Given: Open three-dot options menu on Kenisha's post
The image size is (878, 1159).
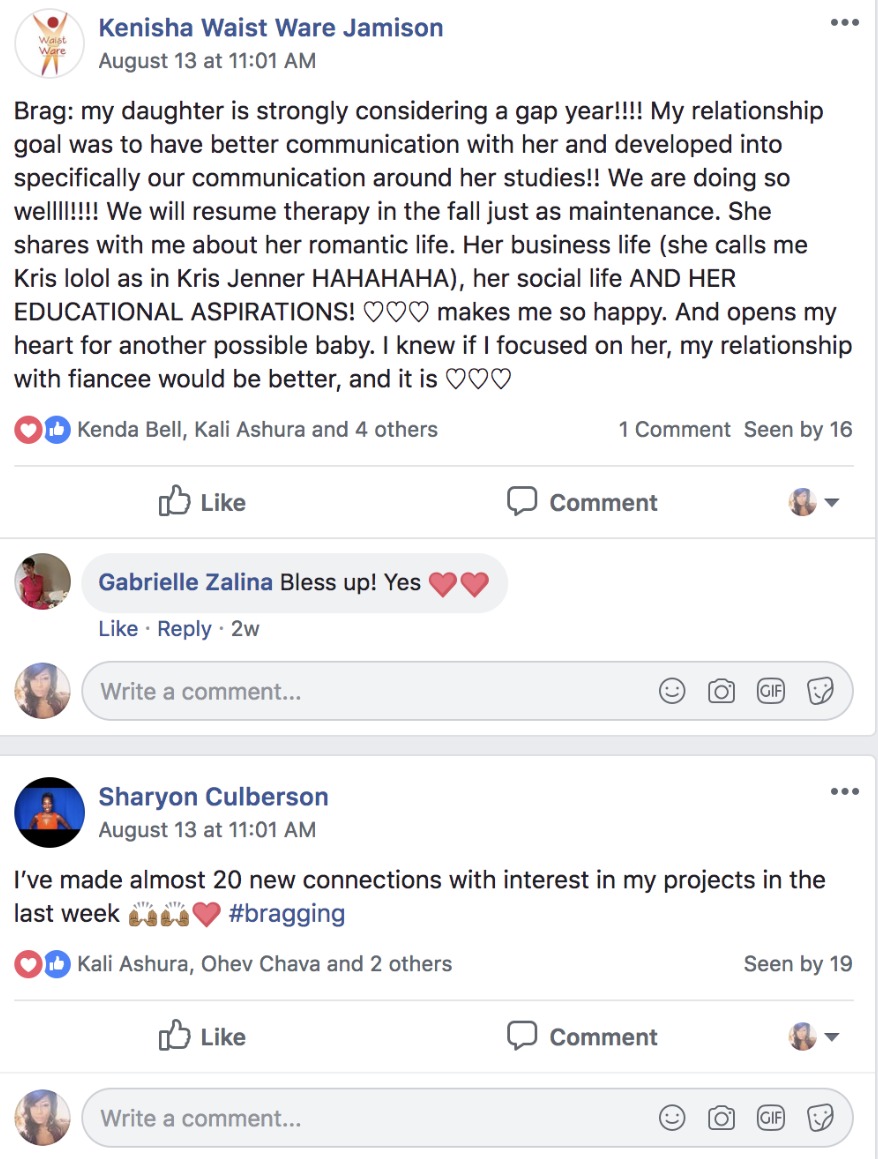Looking at the screenshot, I should pos(844,22).
